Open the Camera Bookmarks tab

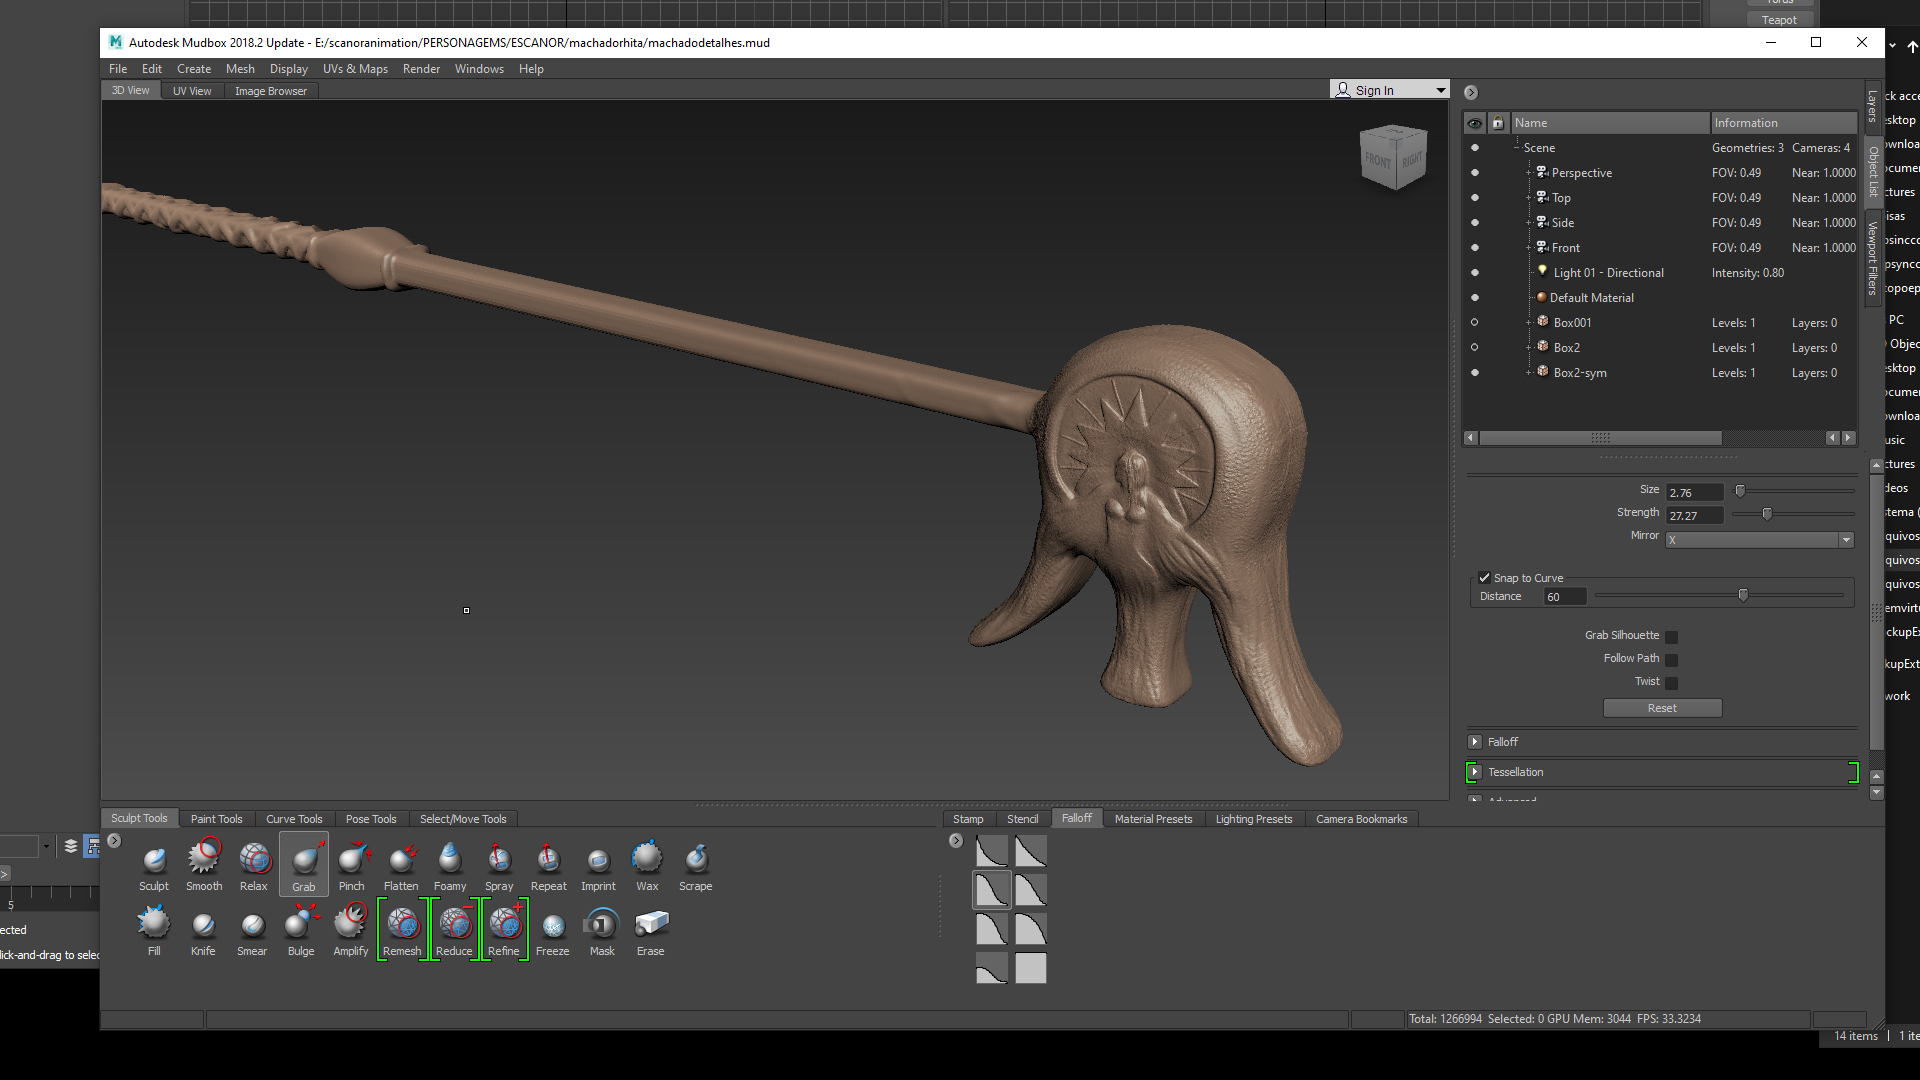click(1361, 819)
